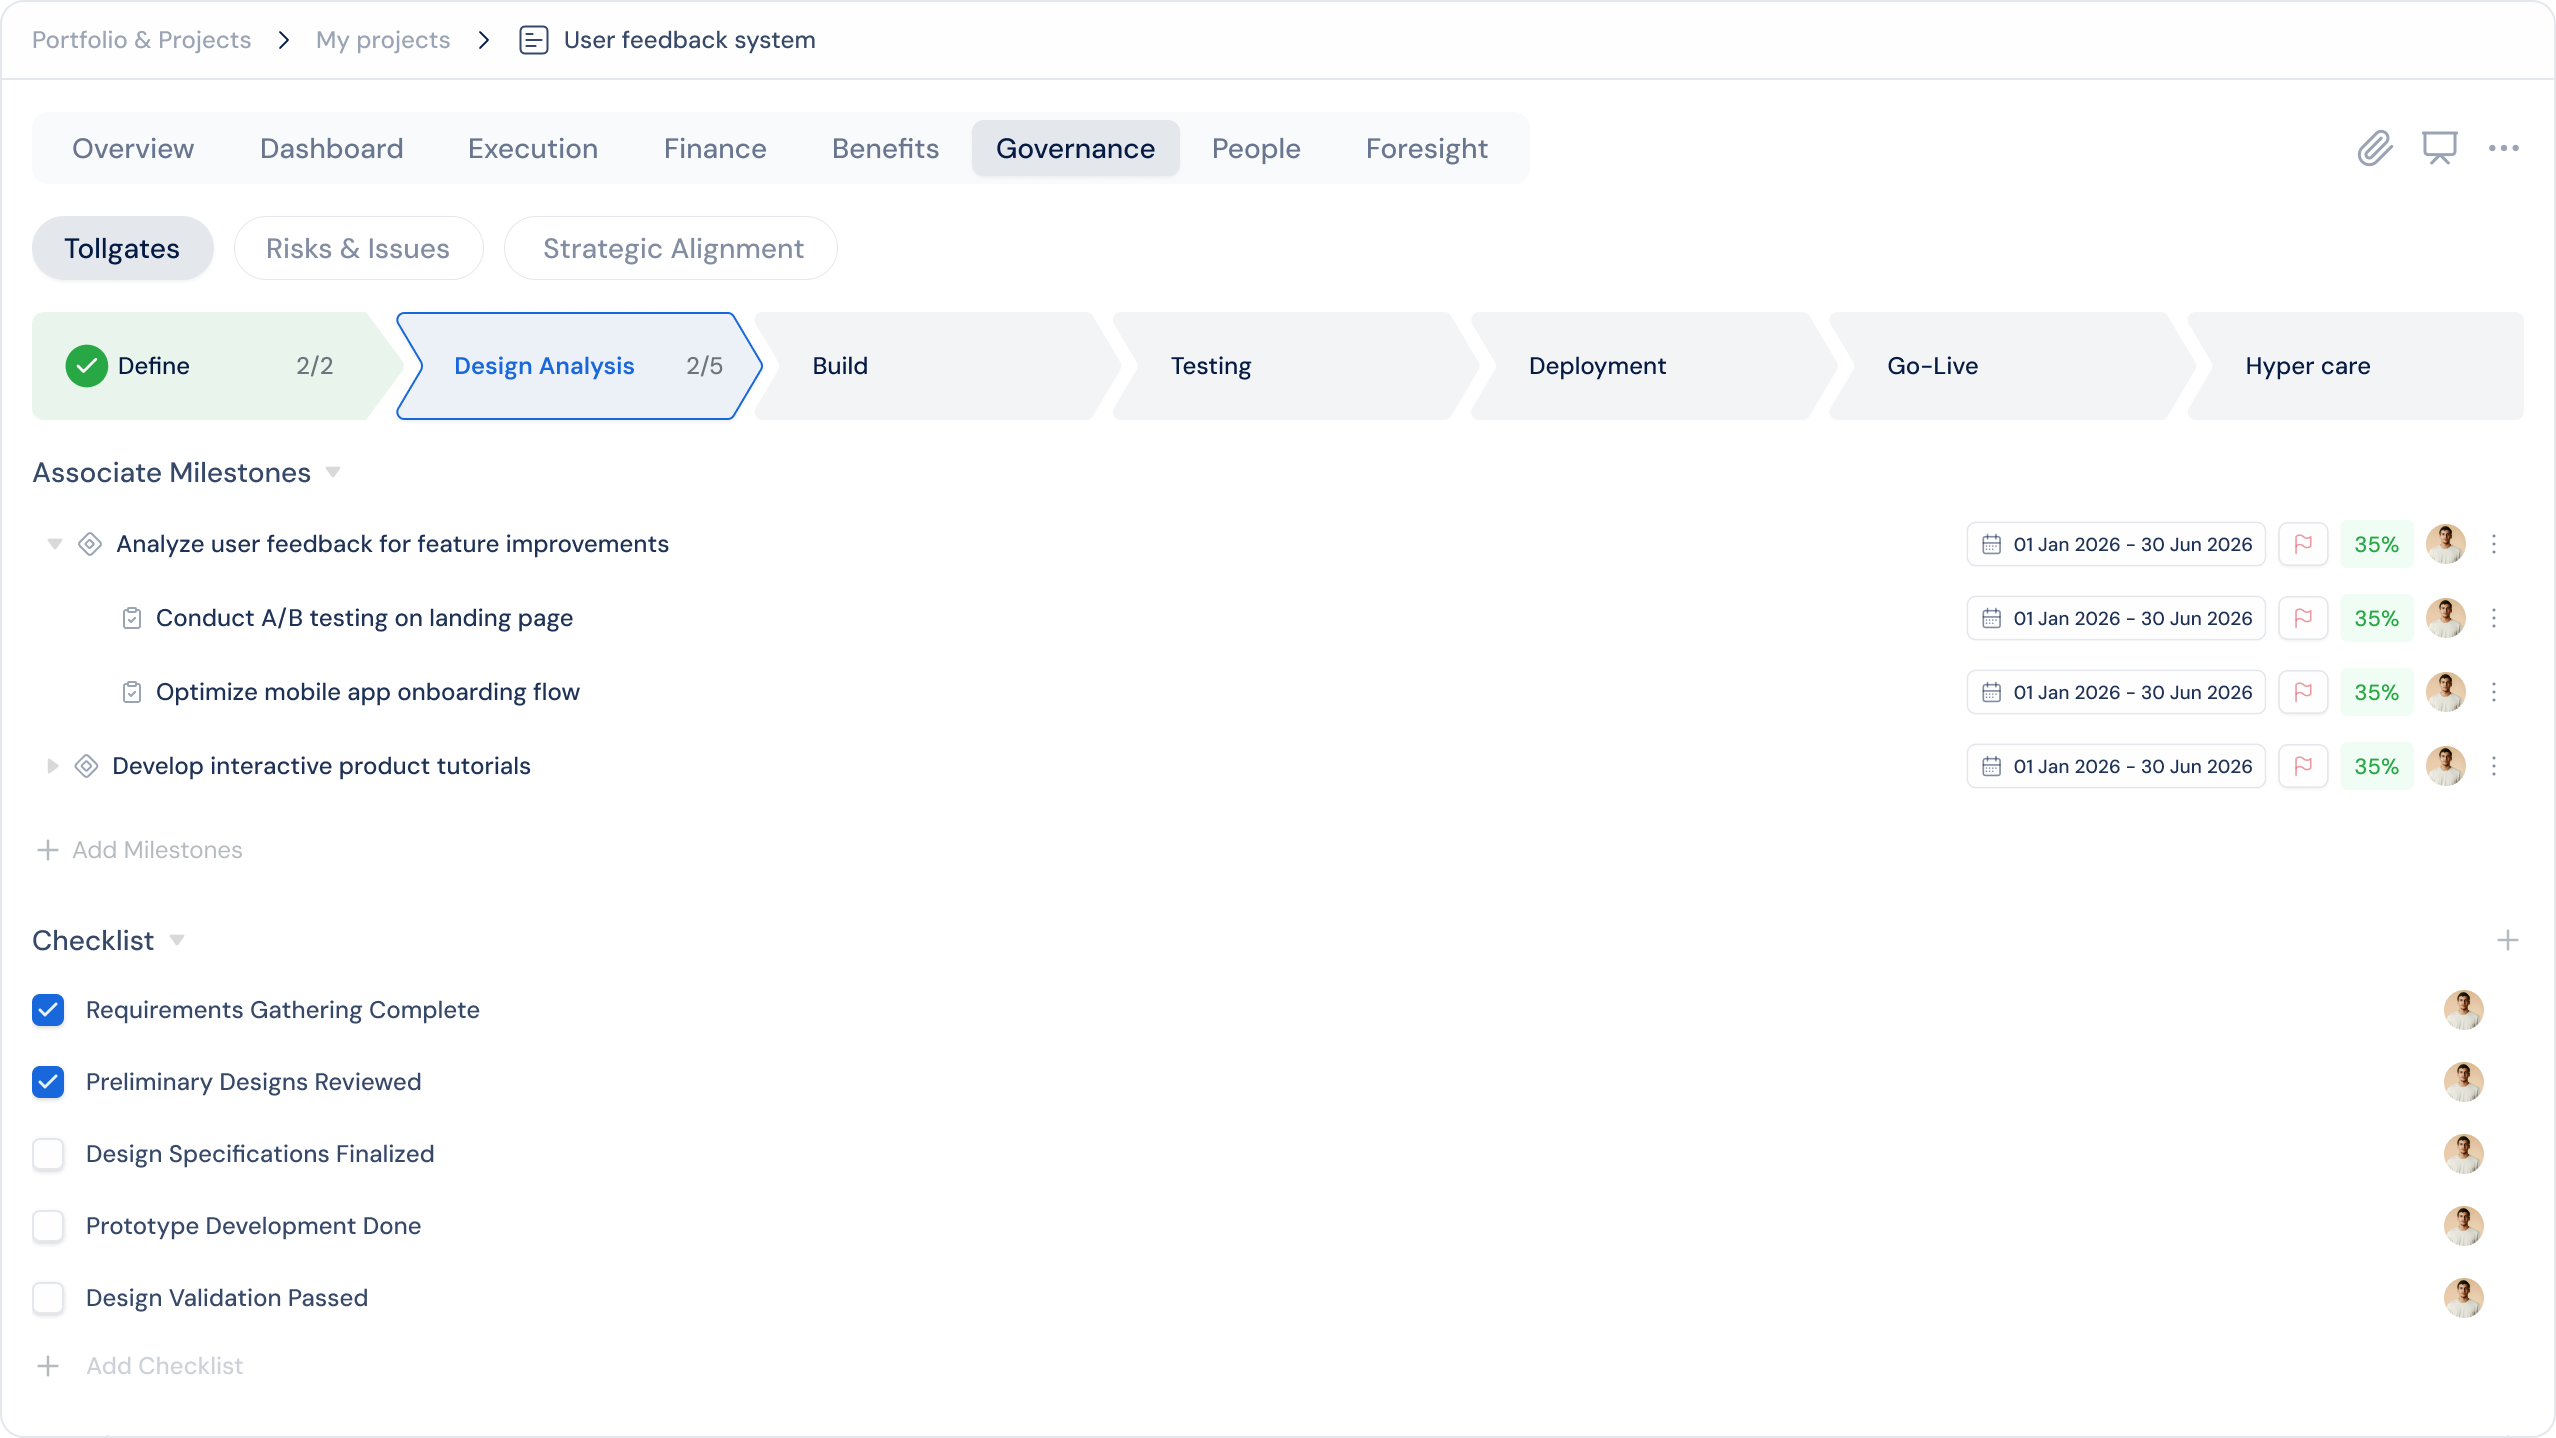Click the red flag on Optimize mobile app row

click(2303, 692)
